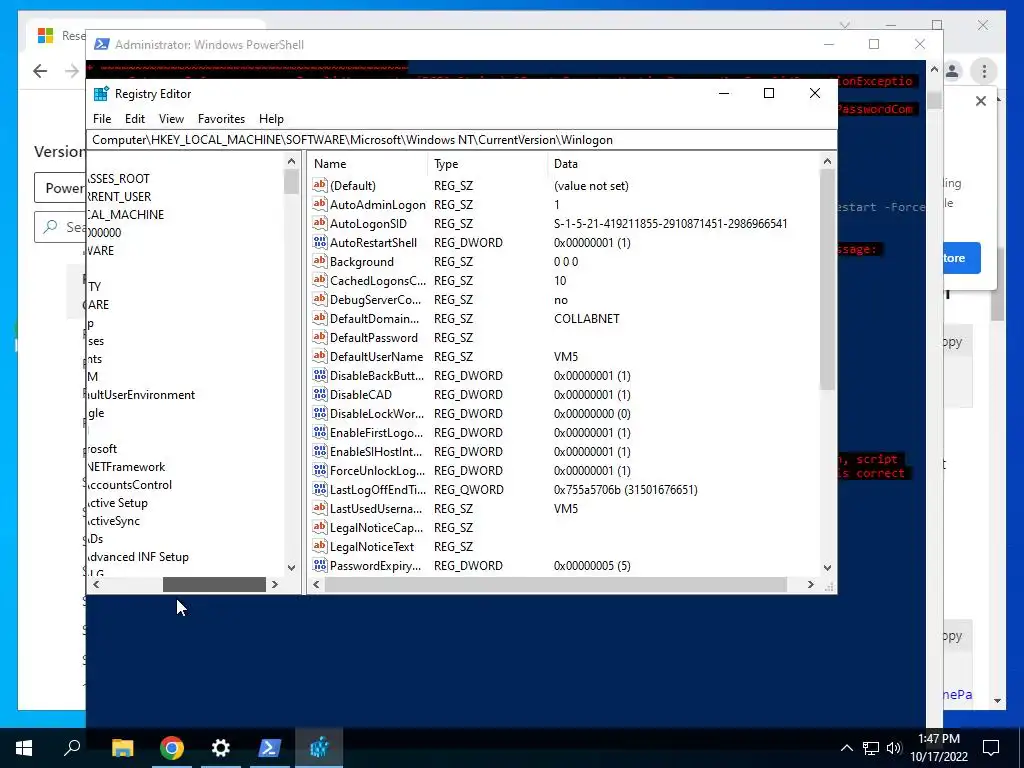The image size is (1024, 768).
Task: Click the DebugServerCo... value icon
Action: (x=319, y=299)
